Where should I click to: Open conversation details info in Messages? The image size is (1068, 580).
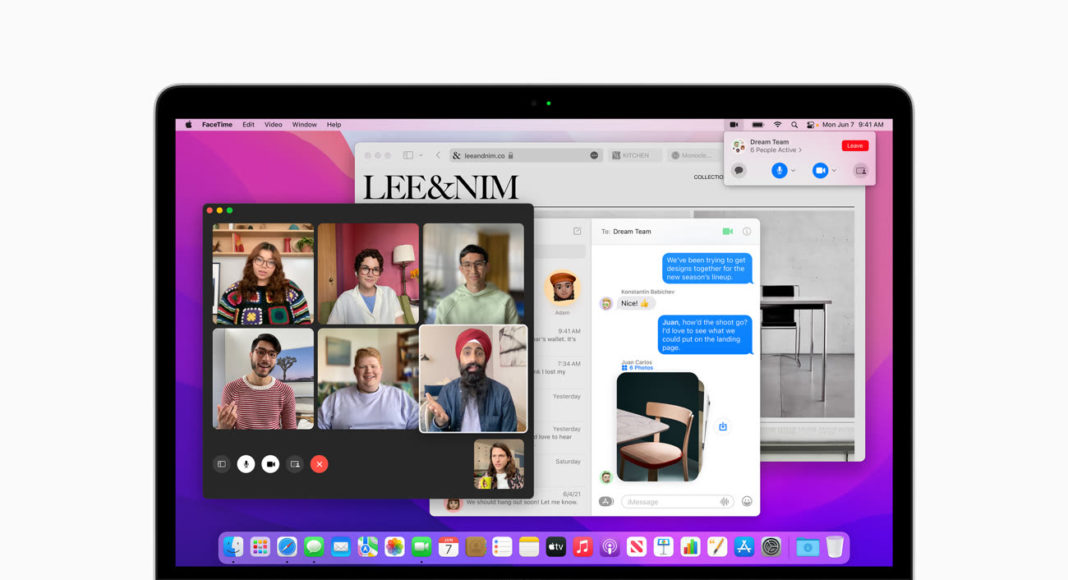point(747,231)
